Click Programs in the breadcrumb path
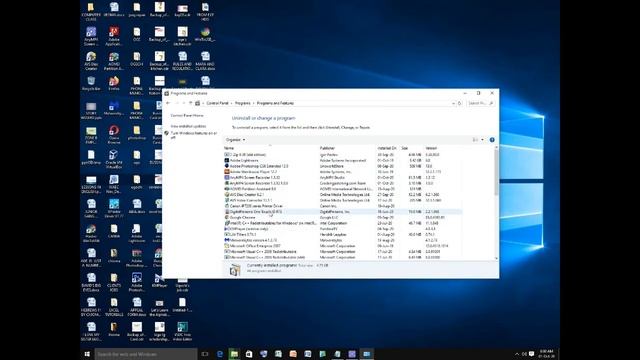Screen dimensions: 640x360 [x=242, y=103]
